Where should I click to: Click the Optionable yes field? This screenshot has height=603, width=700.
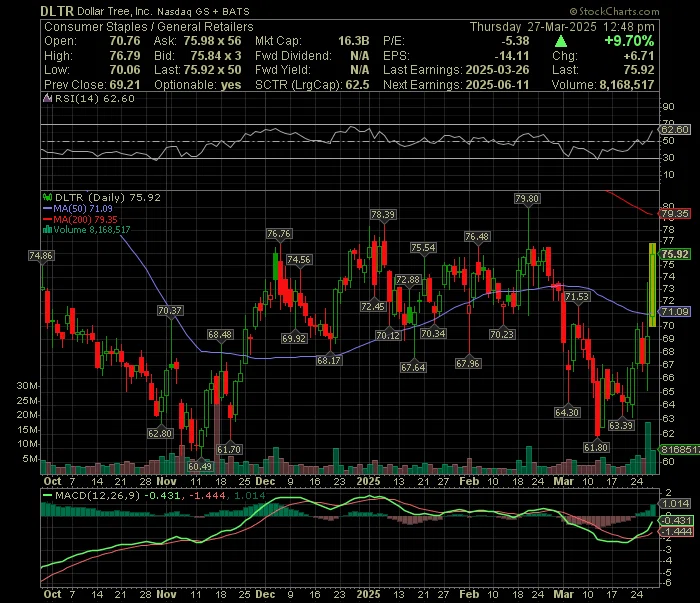pos(197,85)
